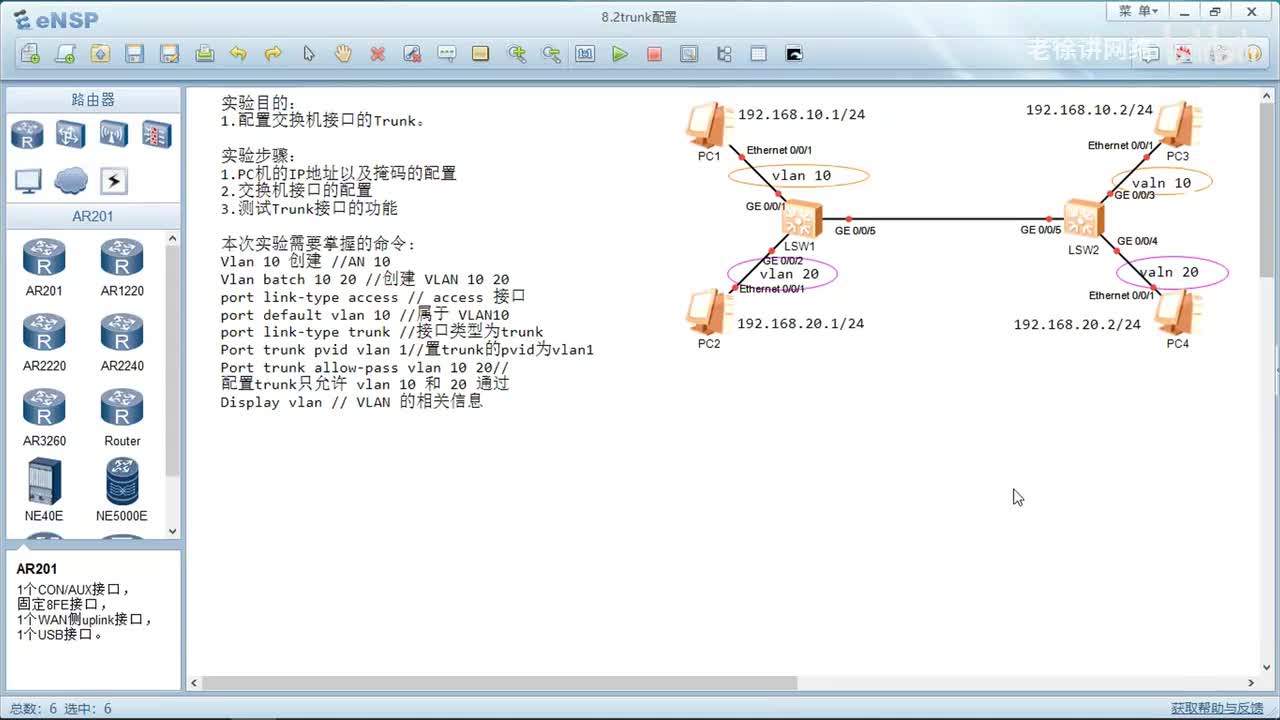
Task: Pick the NE40E router model
Action: (44, 490)
